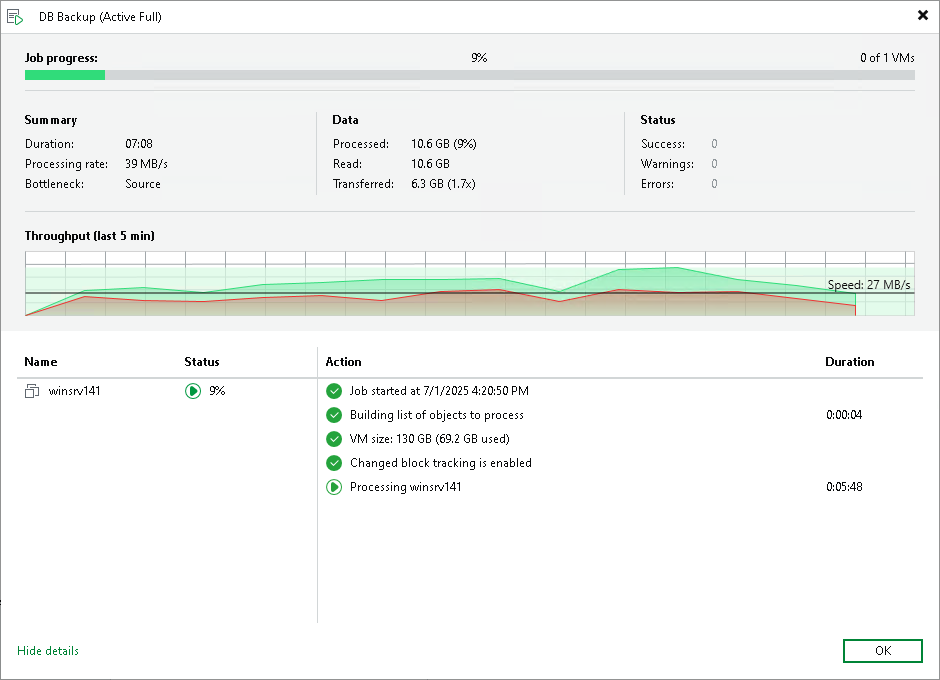The width and height of the screenshot is (940, 680).
Task: Collapse the log with Hide details
Action: tap(48, 651)
